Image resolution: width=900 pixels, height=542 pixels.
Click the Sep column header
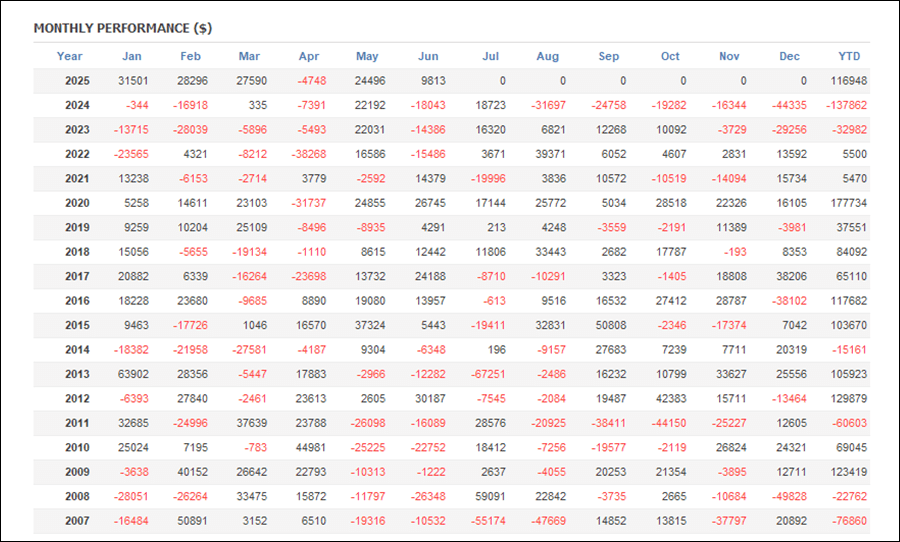point(609,56)
